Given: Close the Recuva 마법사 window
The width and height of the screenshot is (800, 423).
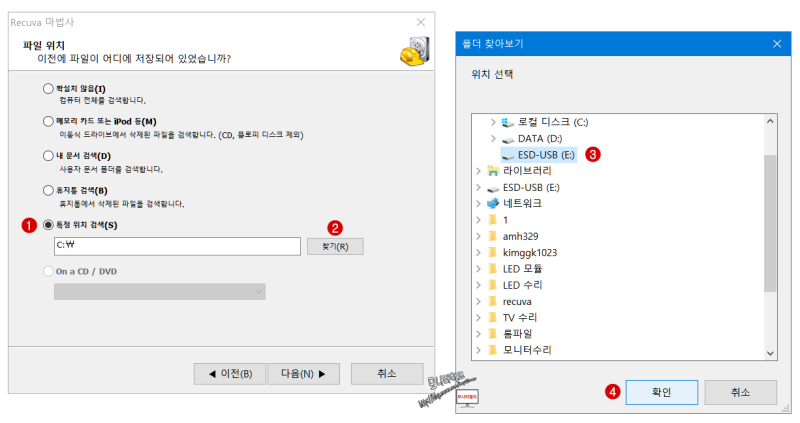Looking at the screenshot, I should [420, 22].
